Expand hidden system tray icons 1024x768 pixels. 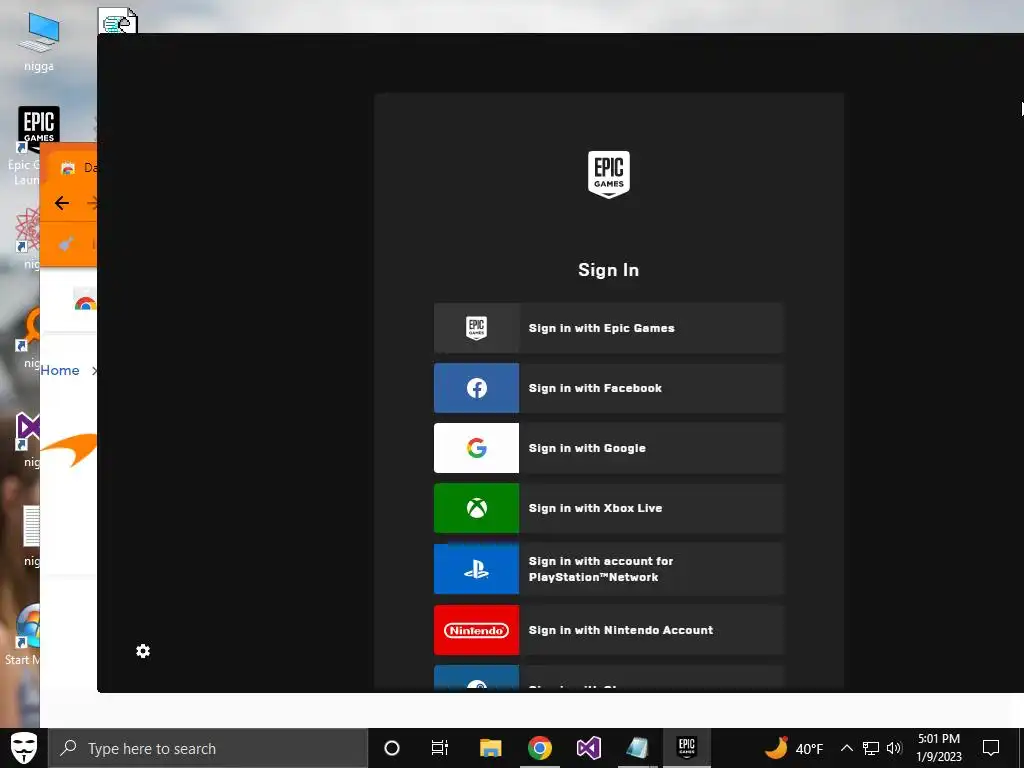click(x=846, y=748)
